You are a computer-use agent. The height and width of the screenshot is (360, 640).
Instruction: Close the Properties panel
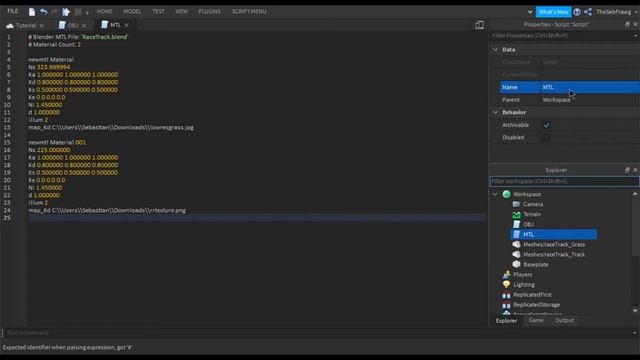click(635, 24)
